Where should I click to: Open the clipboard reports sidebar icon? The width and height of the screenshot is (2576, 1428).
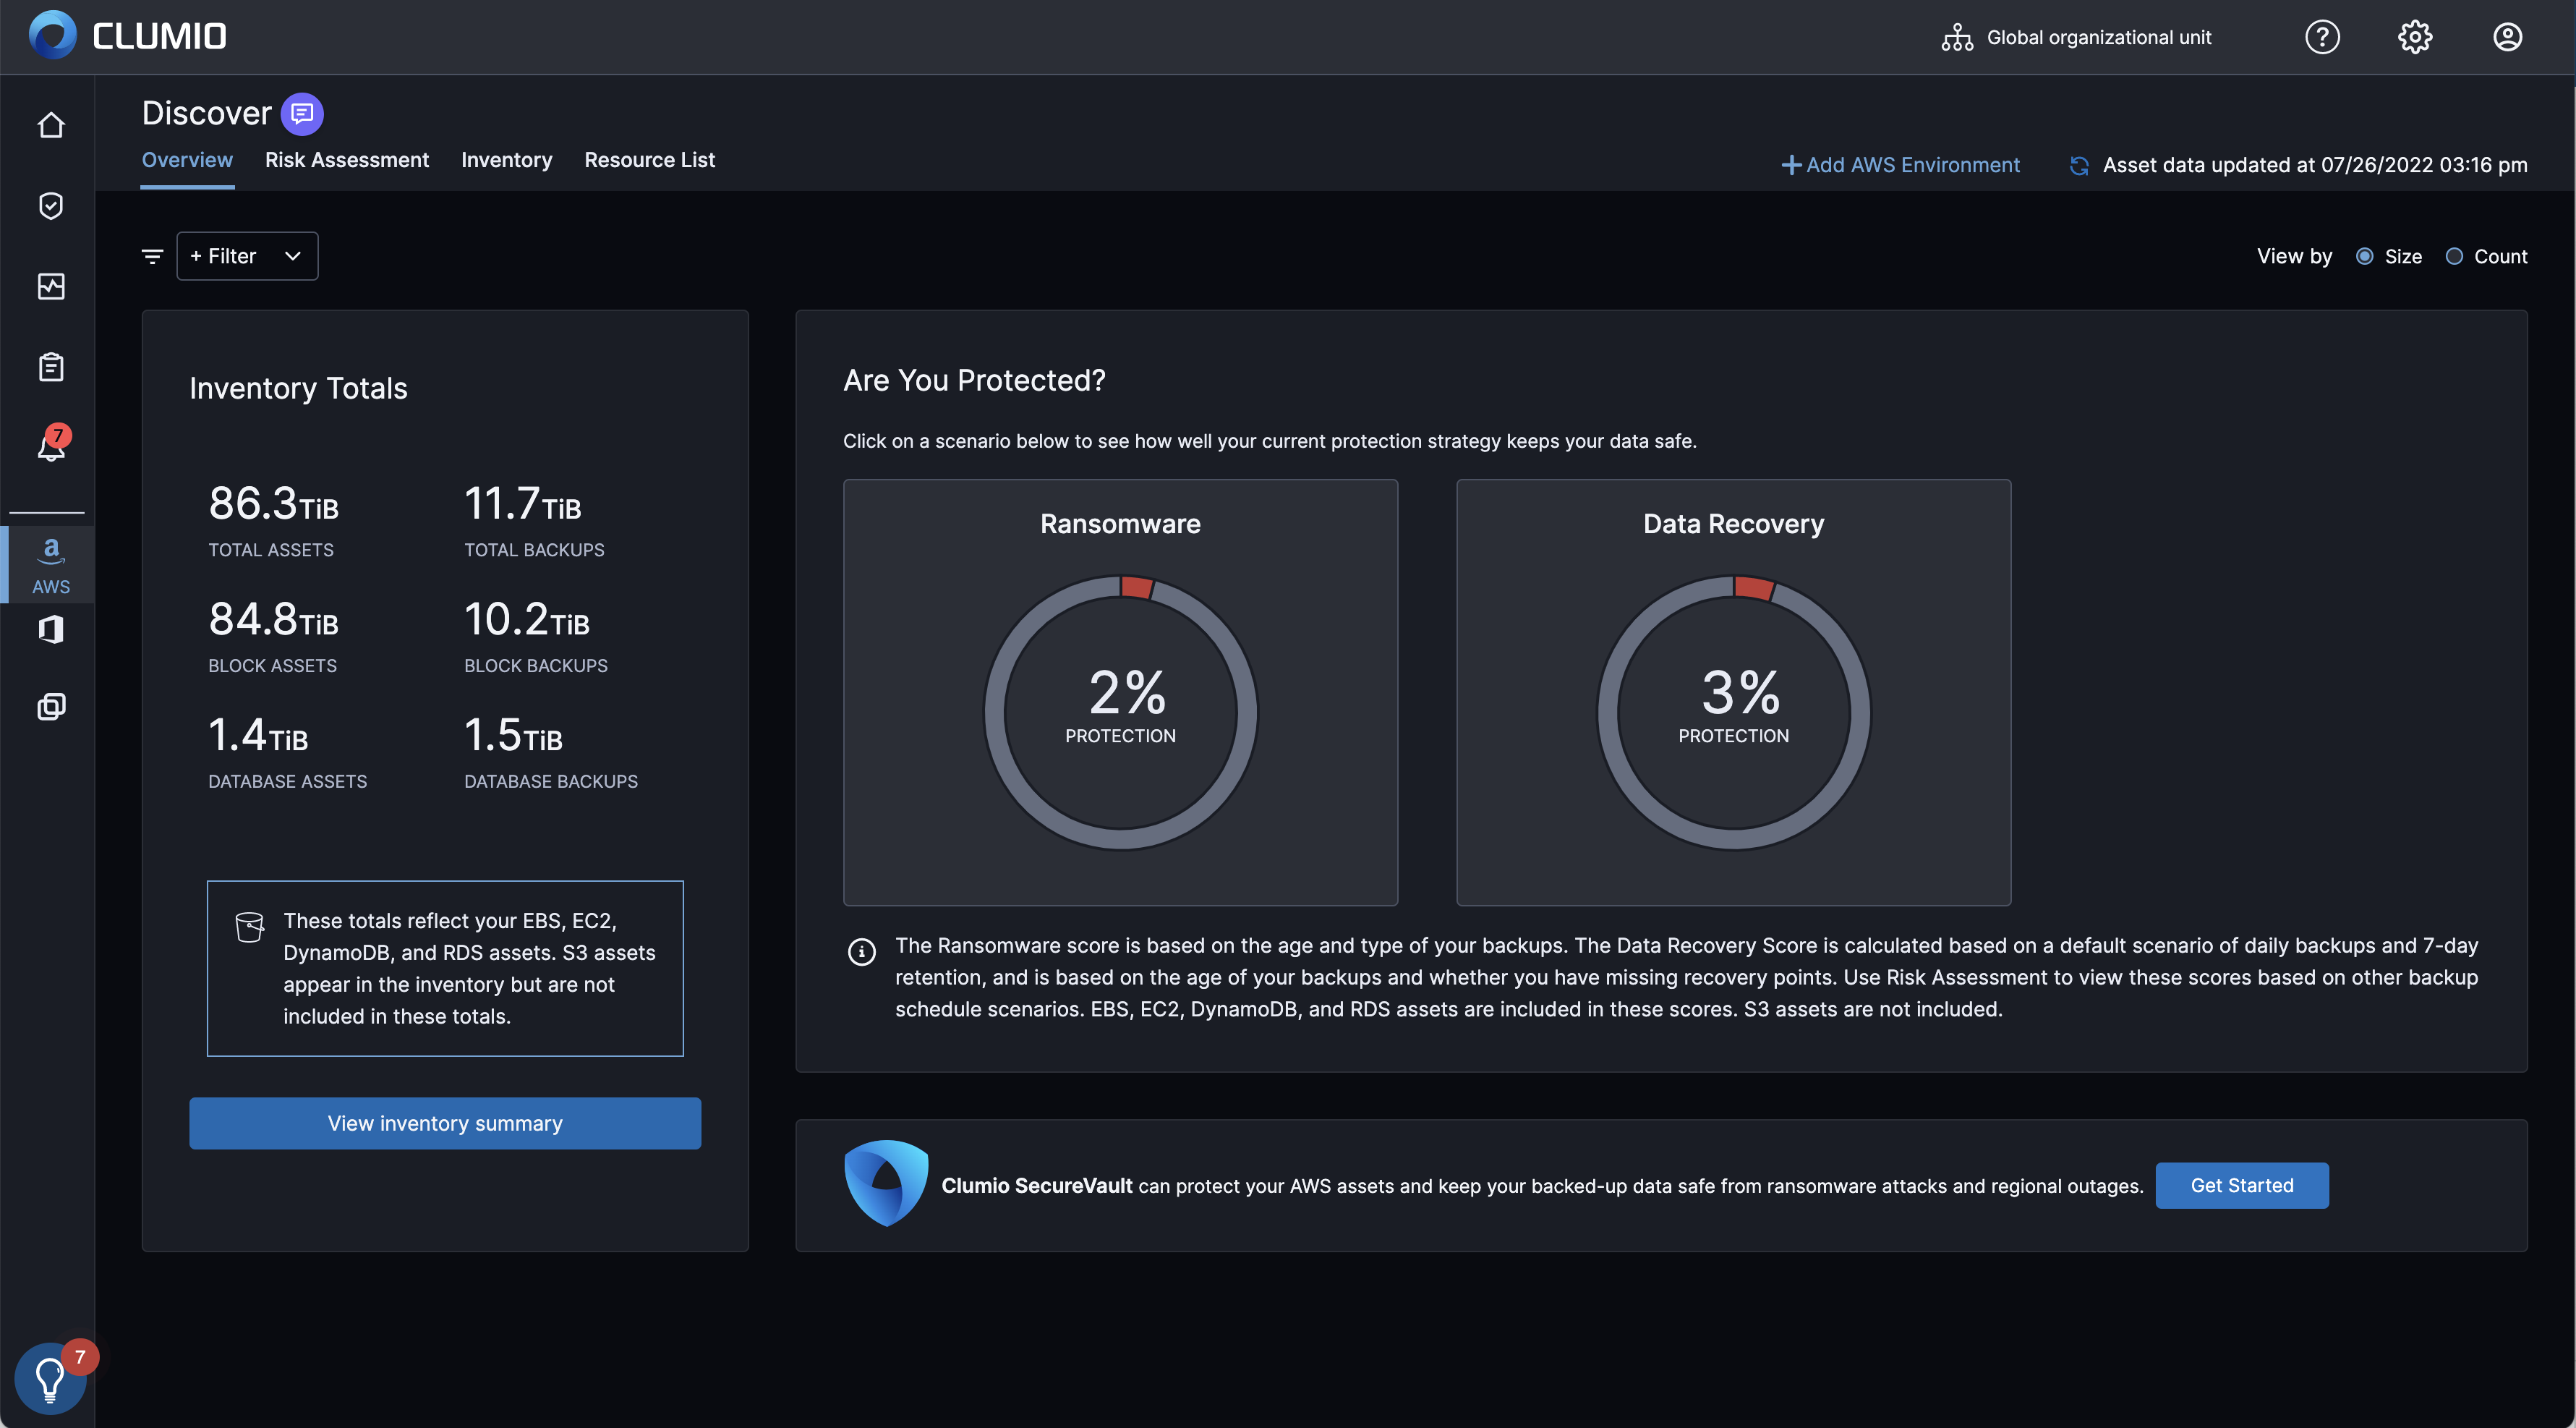click(x=51, y=367)
